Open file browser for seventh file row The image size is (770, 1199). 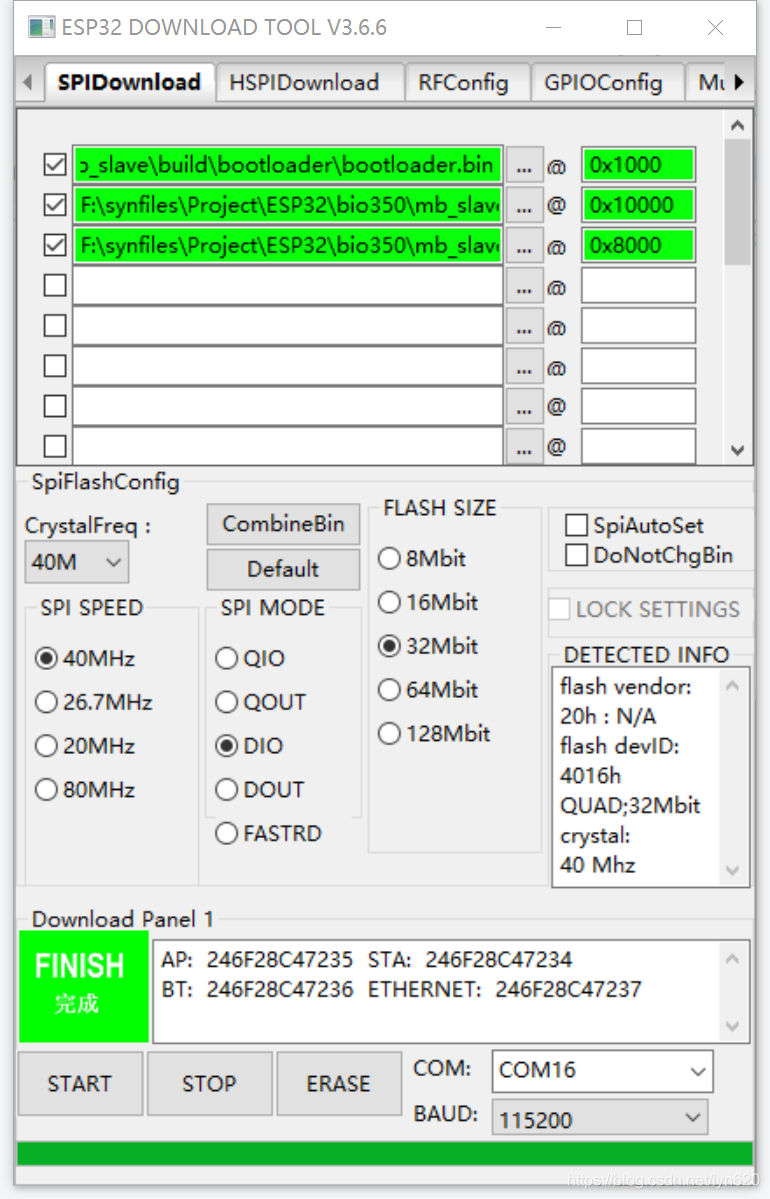(x=524, y=408)
